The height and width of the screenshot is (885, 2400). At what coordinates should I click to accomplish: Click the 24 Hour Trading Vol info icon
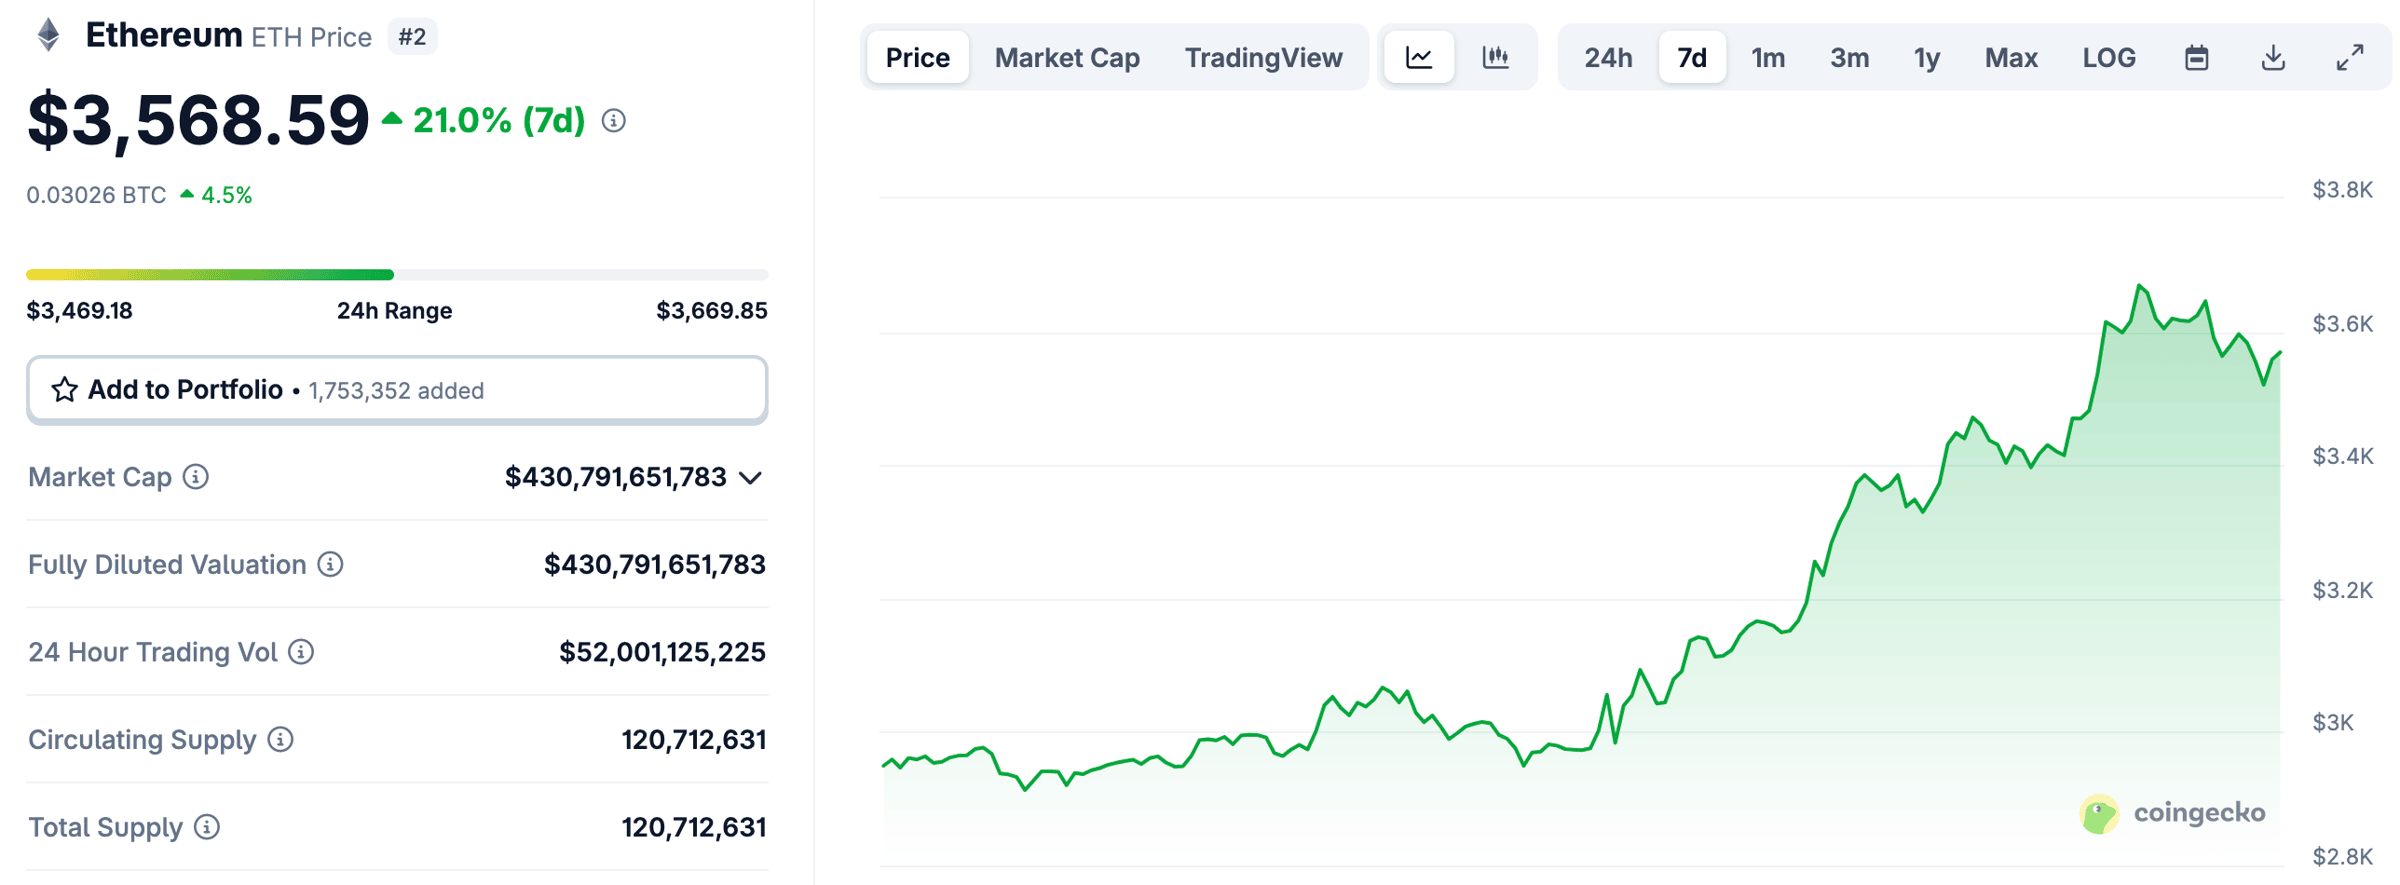pos(301,652)
